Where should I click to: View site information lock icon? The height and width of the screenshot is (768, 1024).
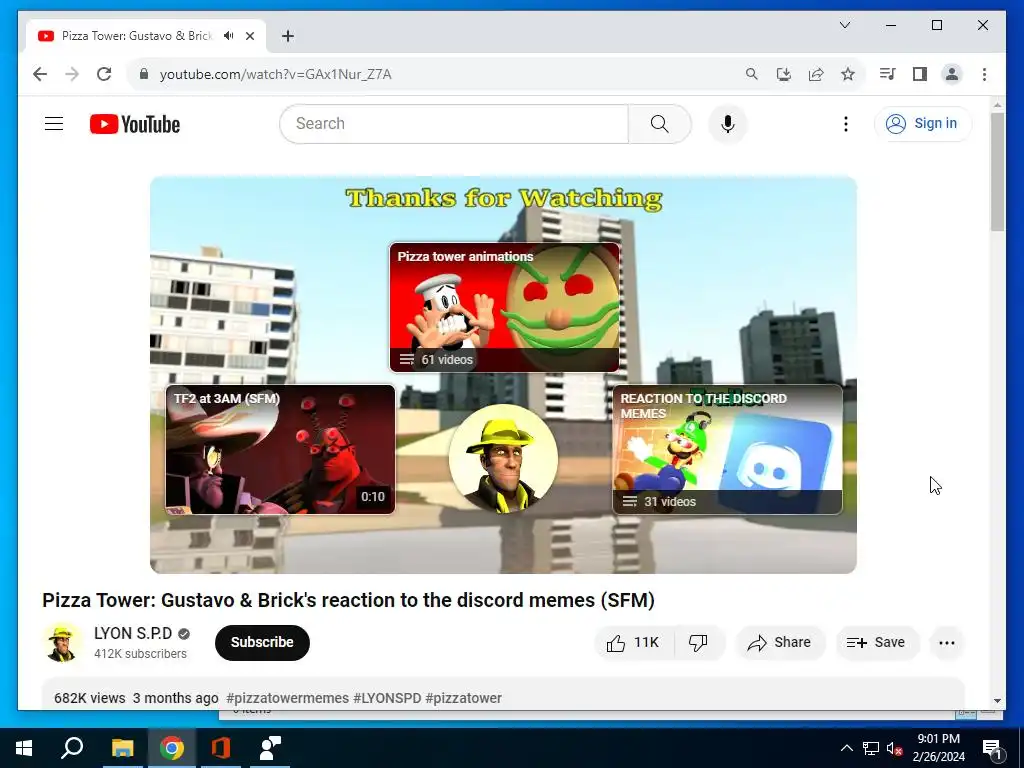tap(144, 74)
